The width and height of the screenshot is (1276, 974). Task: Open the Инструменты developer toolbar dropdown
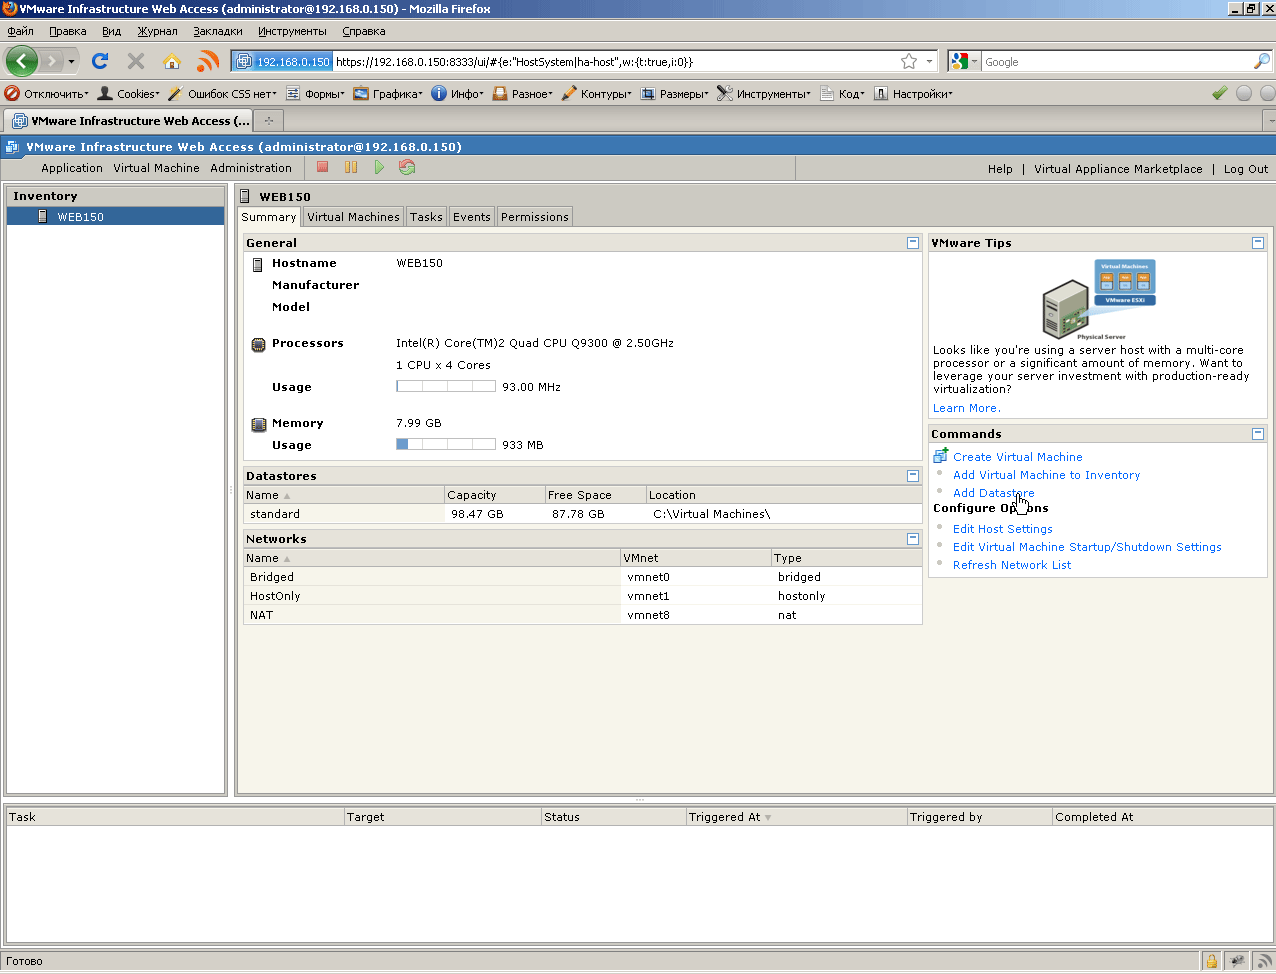[764, 94]
